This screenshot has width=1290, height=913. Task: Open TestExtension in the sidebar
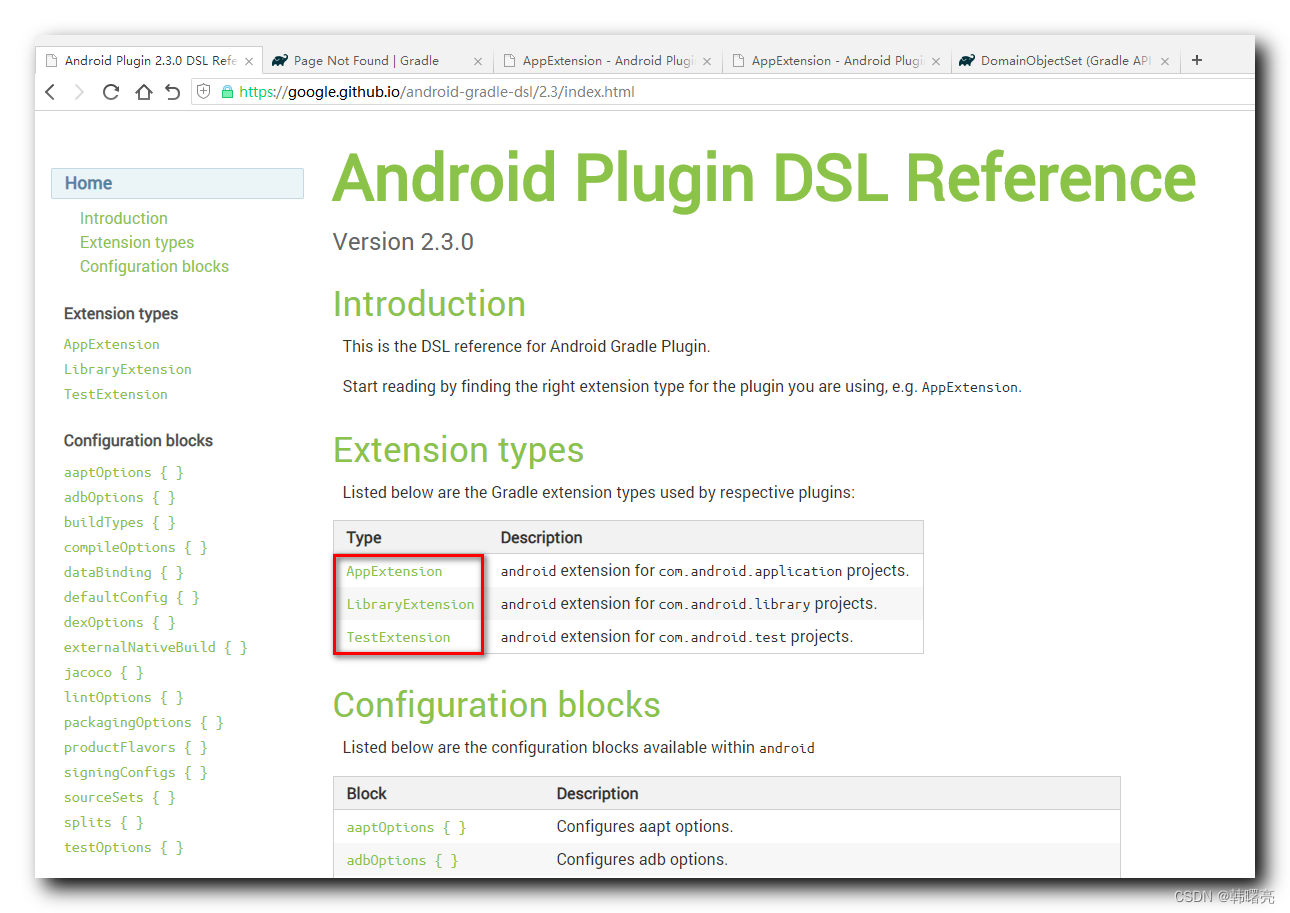[116, 394]
